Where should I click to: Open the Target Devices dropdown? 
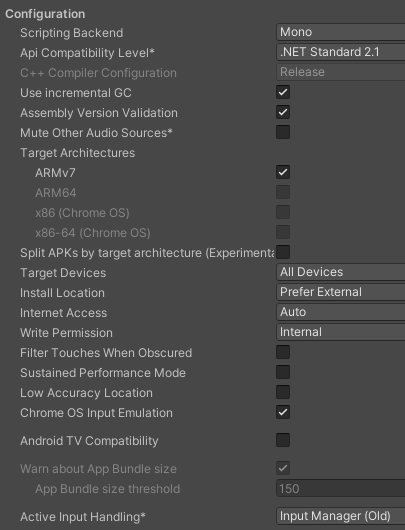click(x=340, y=272)
